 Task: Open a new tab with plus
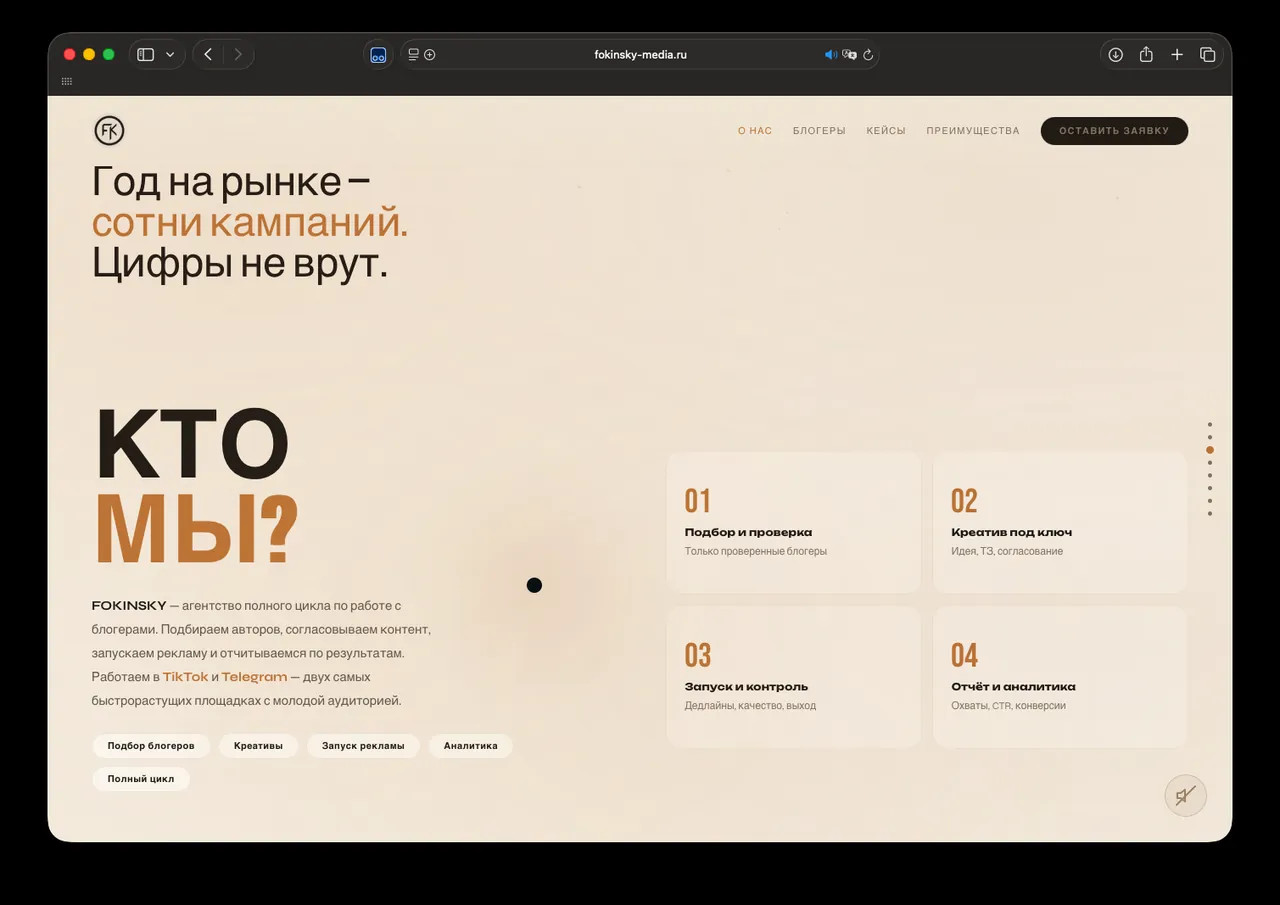1177,55
